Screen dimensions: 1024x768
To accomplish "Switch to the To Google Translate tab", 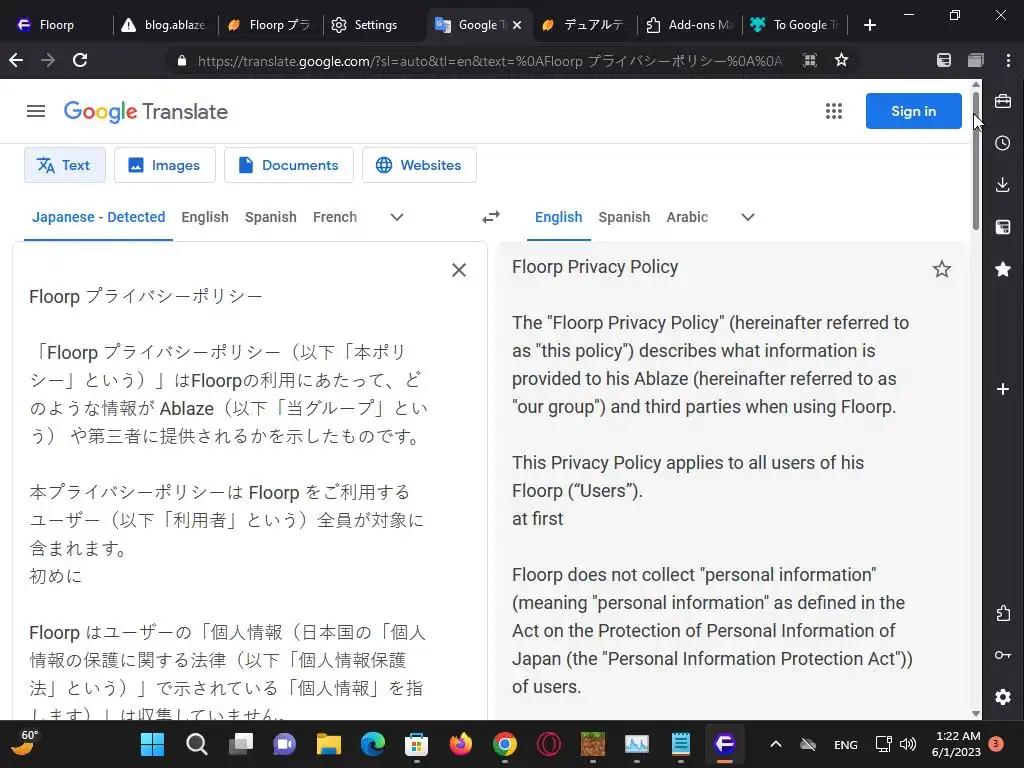I will tap(795, 25).
